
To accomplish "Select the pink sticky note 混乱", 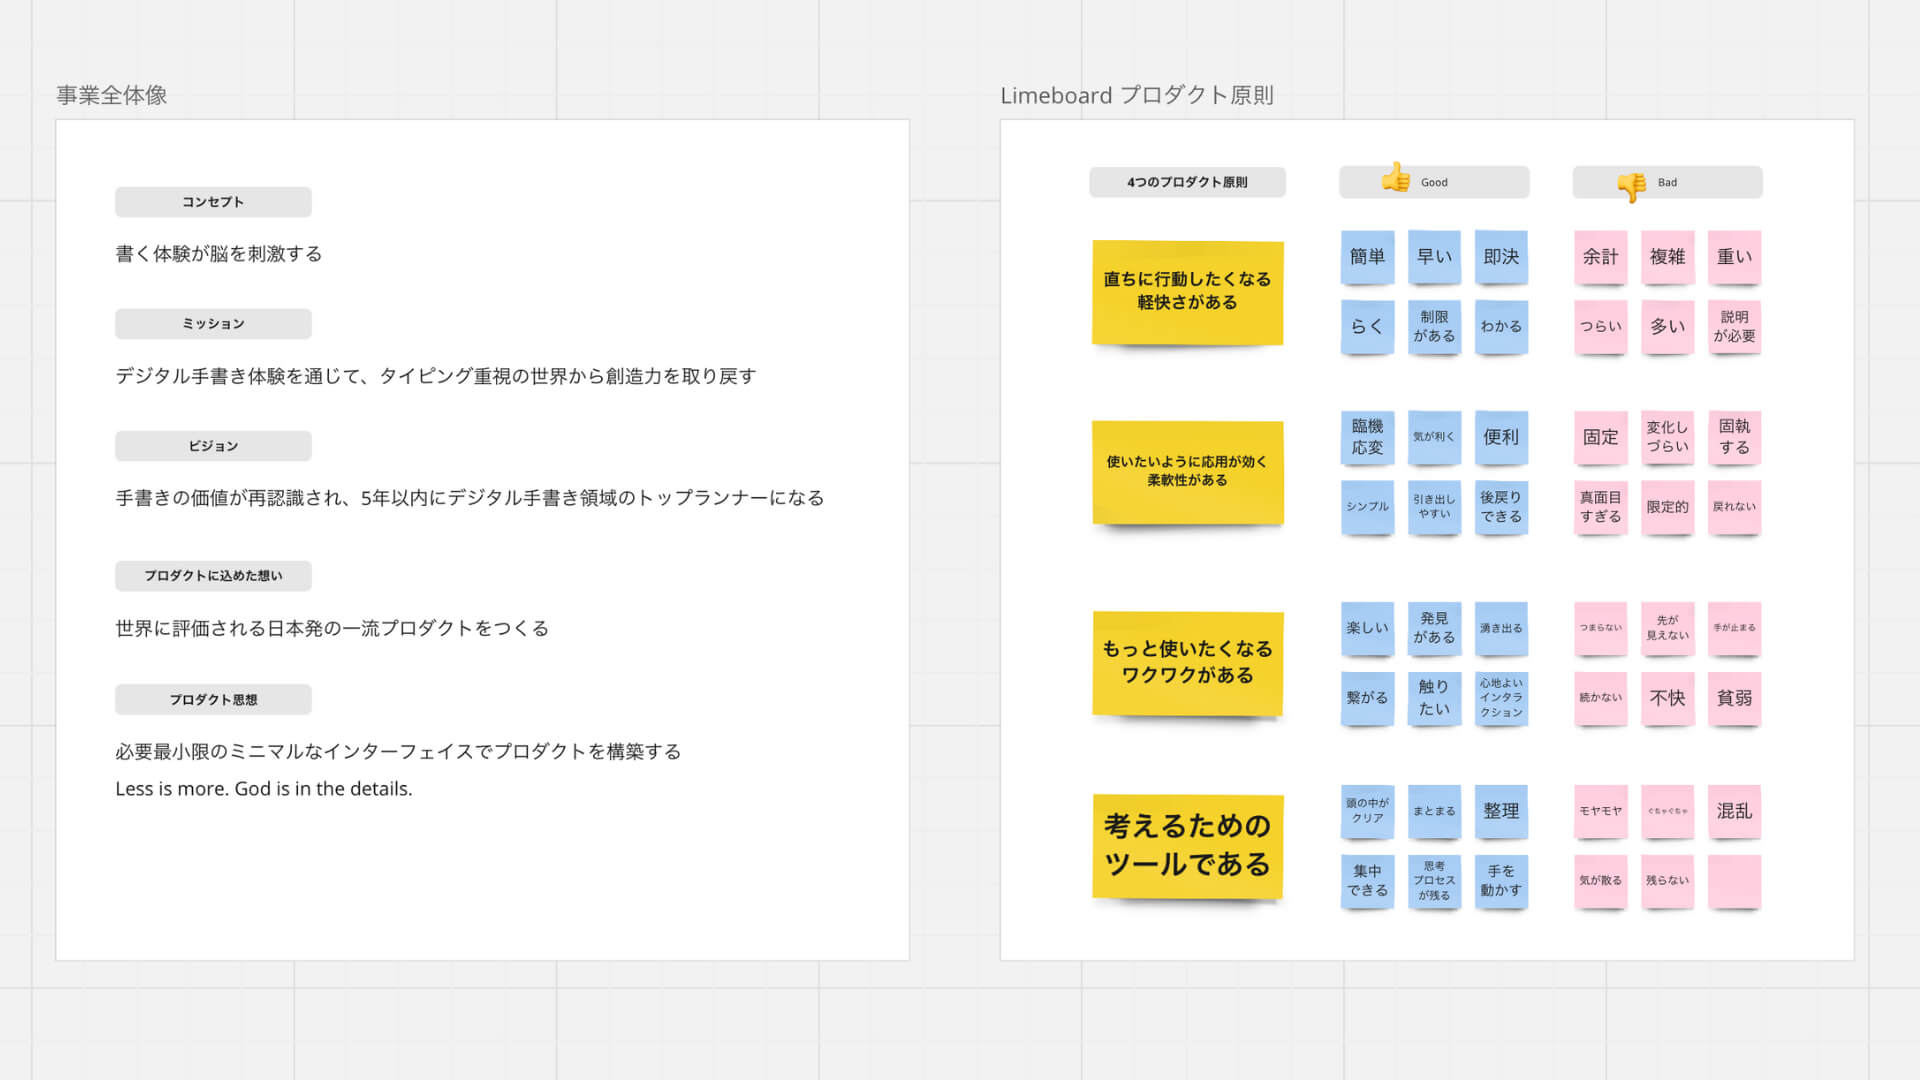I will pyautogui.click(x=1735, y=811).
